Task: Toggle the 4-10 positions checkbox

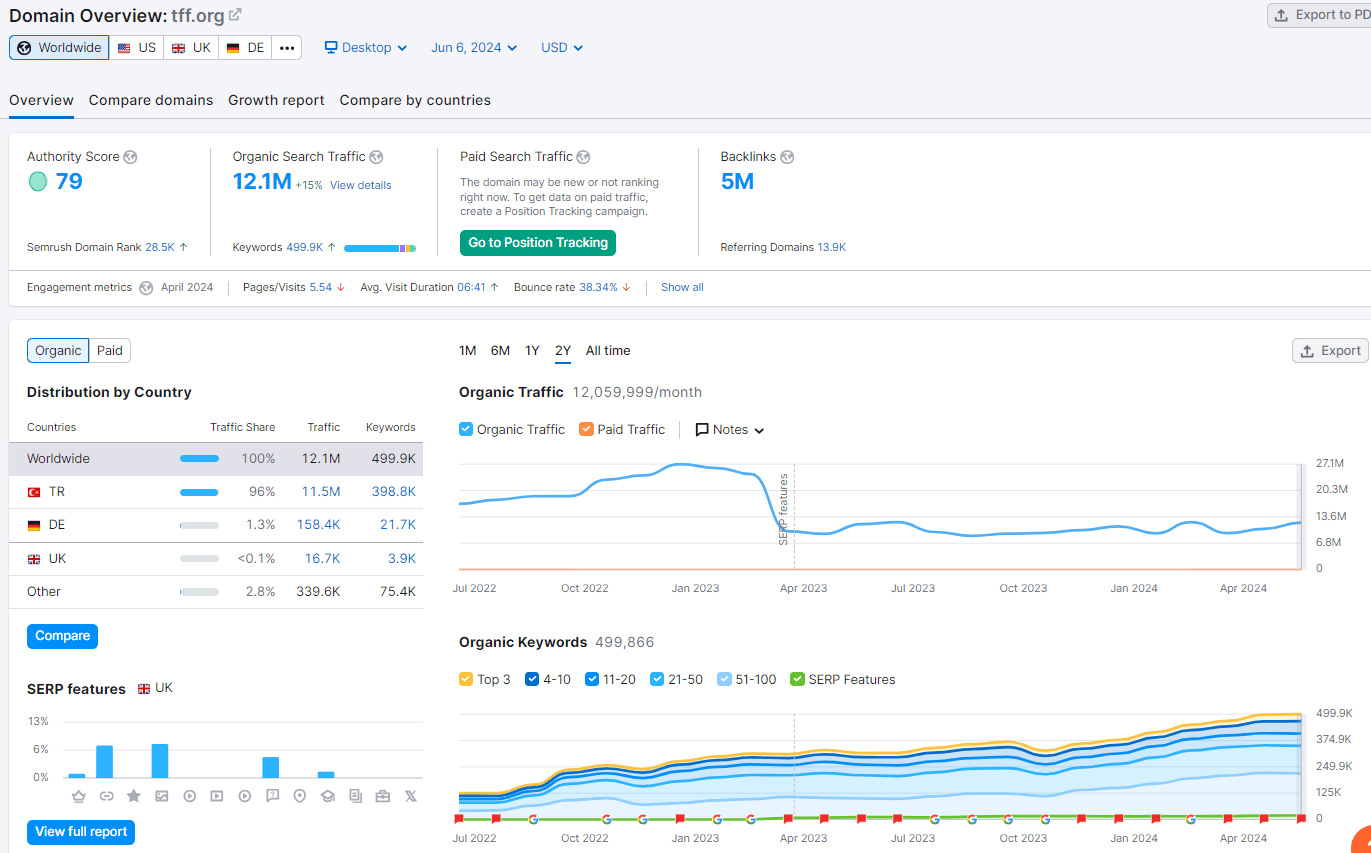Action: tap(532, 679)
